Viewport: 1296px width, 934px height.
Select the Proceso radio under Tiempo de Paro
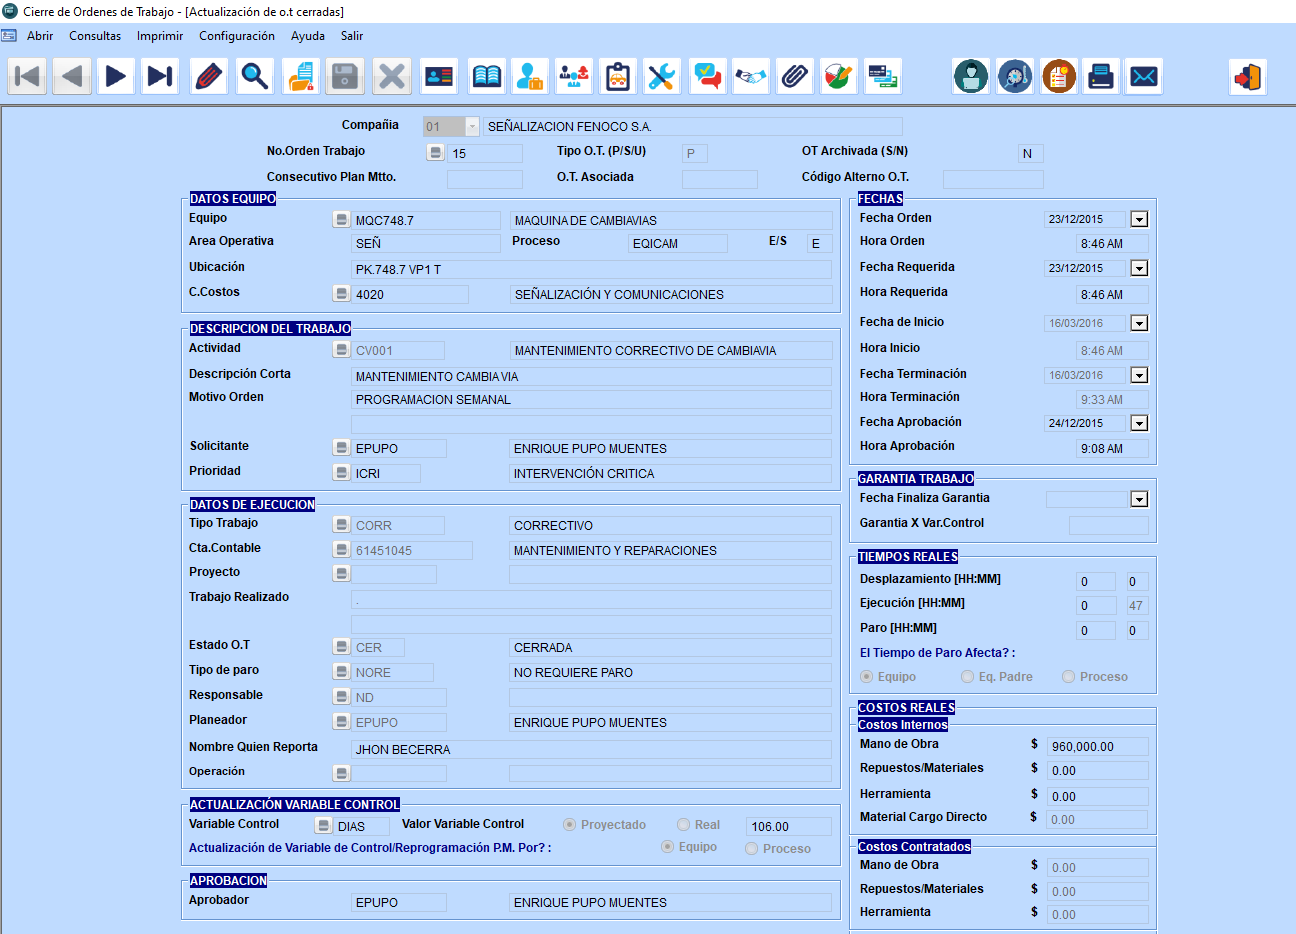[1069, 677]
